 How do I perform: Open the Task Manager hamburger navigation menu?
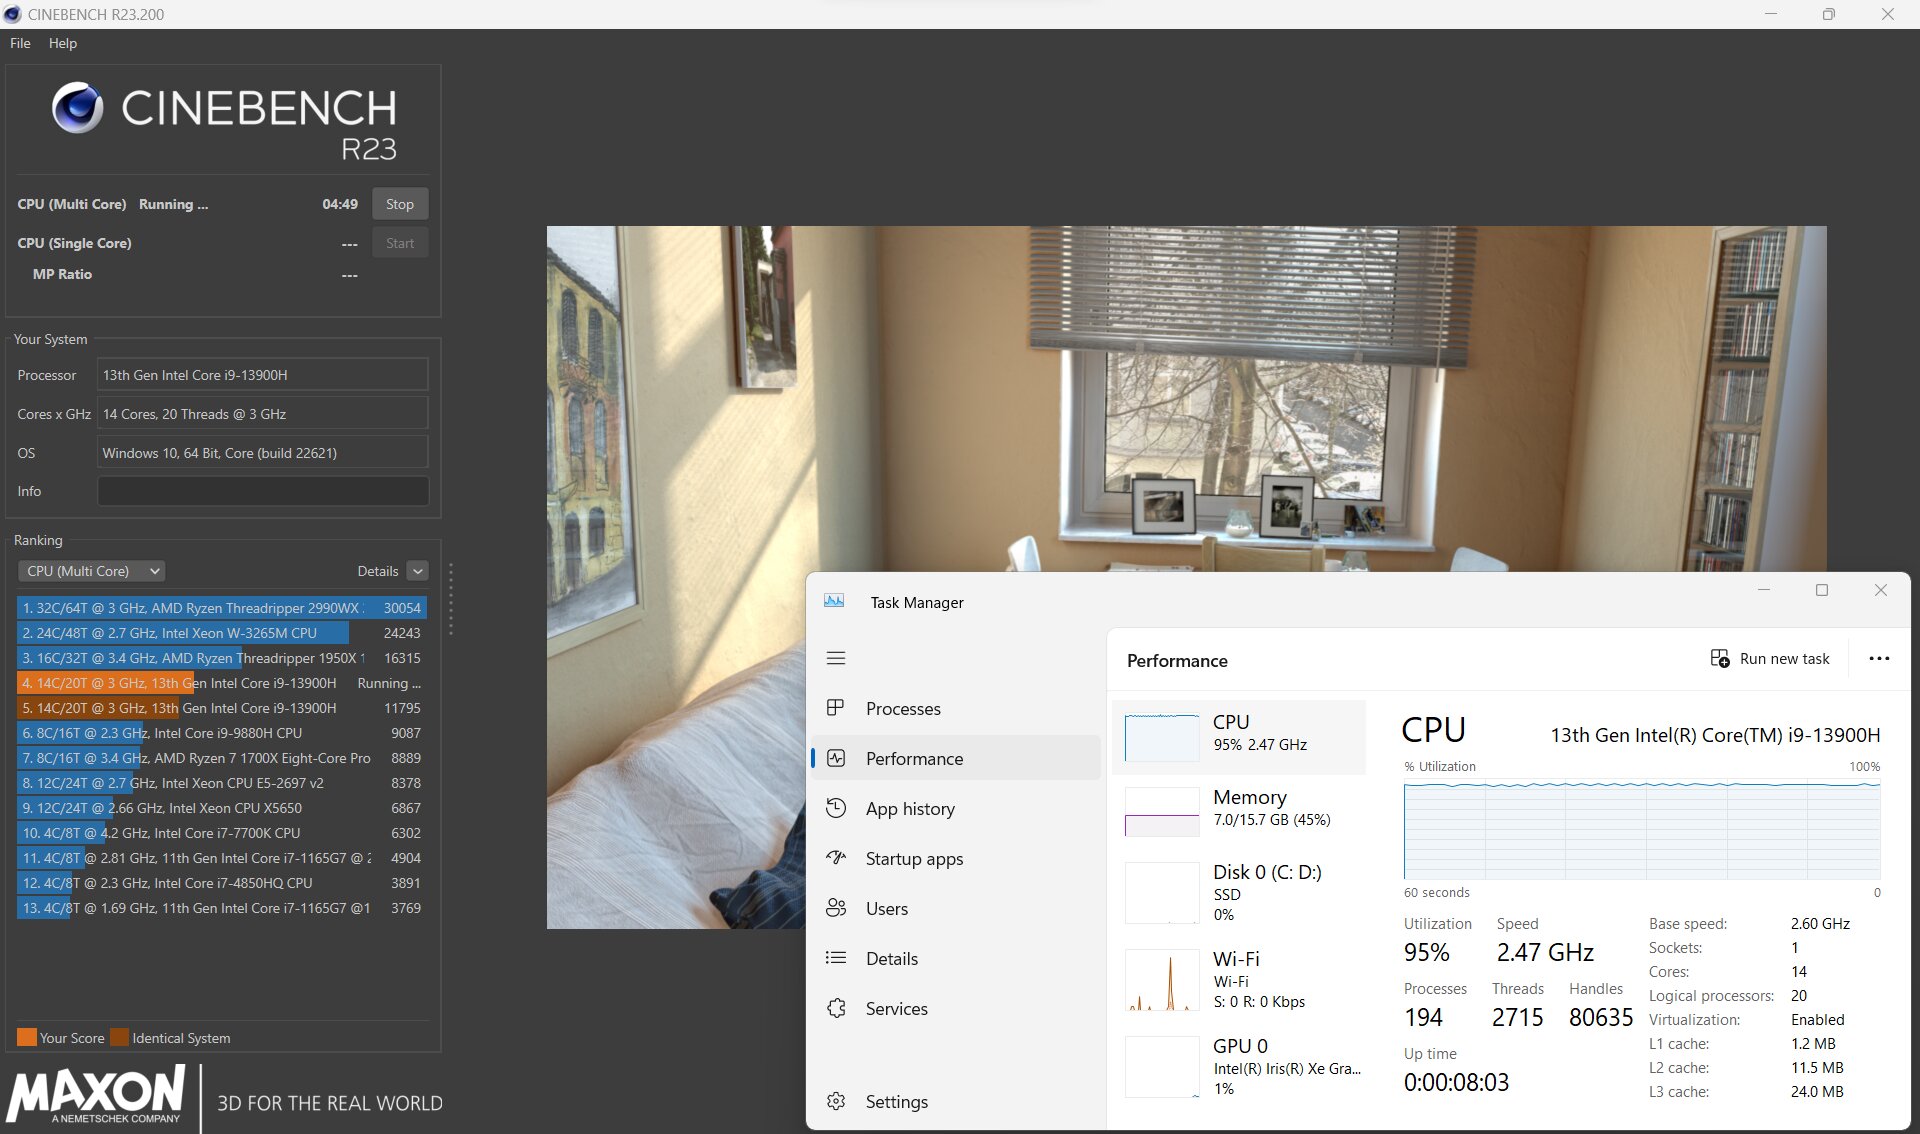click(836, 658)
